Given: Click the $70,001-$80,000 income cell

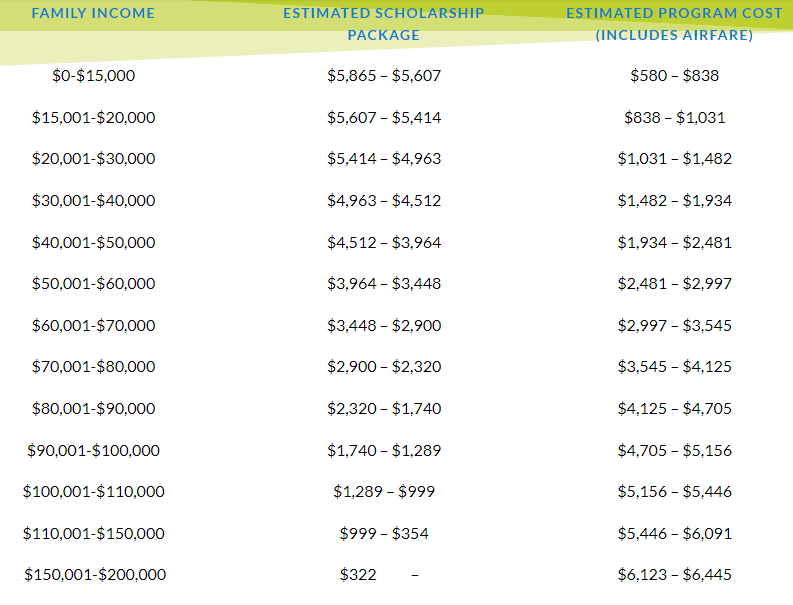Looking at the screenshot, I should click(94, 366).
